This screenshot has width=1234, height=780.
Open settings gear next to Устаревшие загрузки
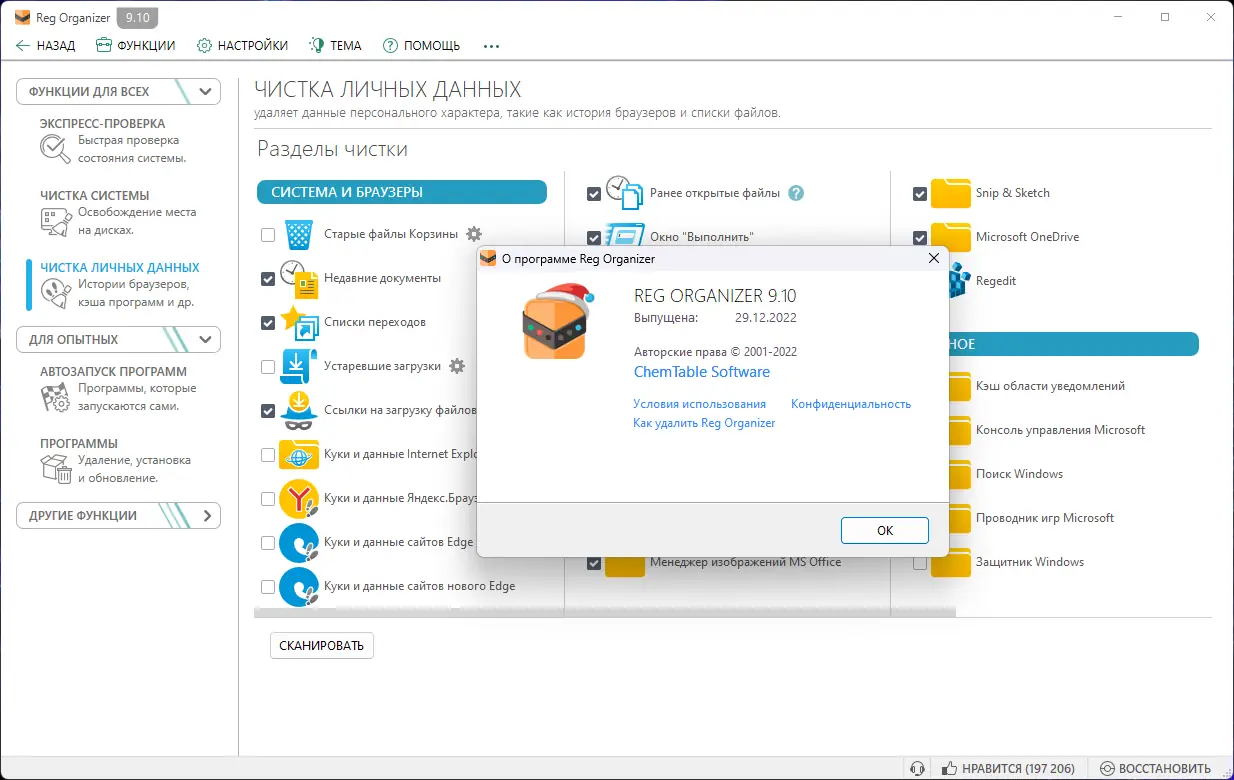(x=457, y=366)
